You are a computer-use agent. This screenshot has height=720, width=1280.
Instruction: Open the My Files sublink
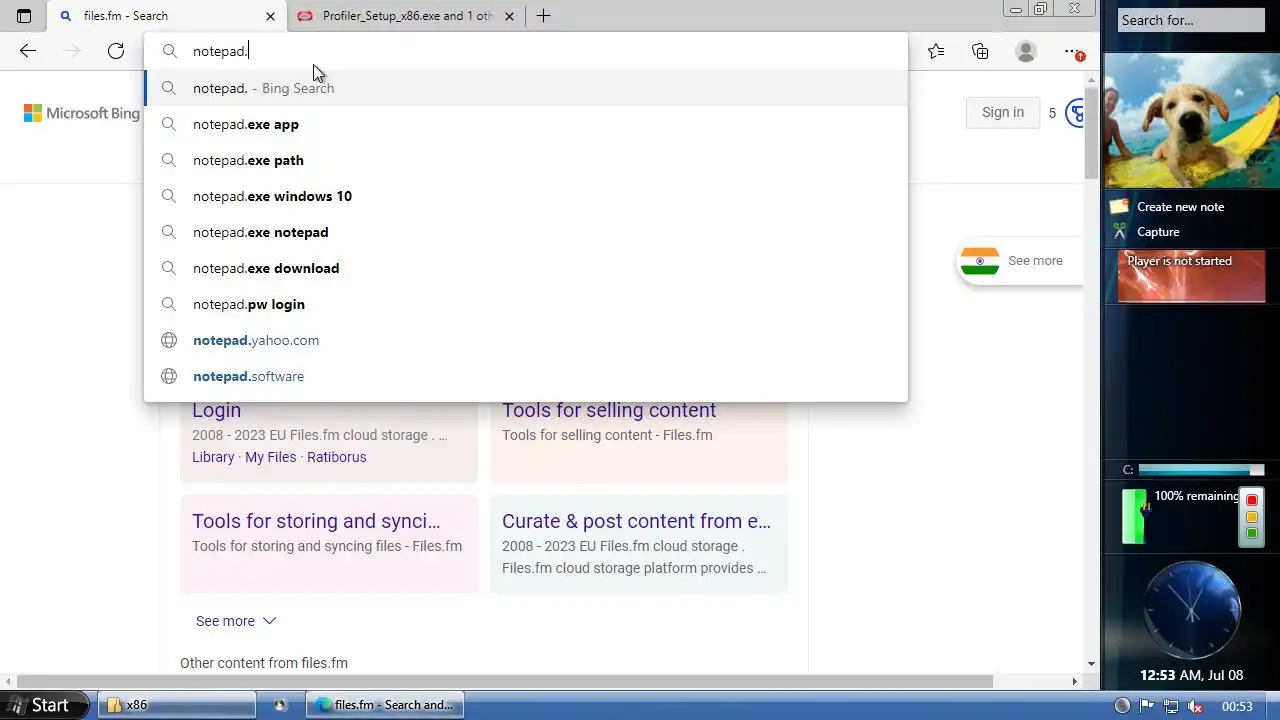[x=270, y=457]
